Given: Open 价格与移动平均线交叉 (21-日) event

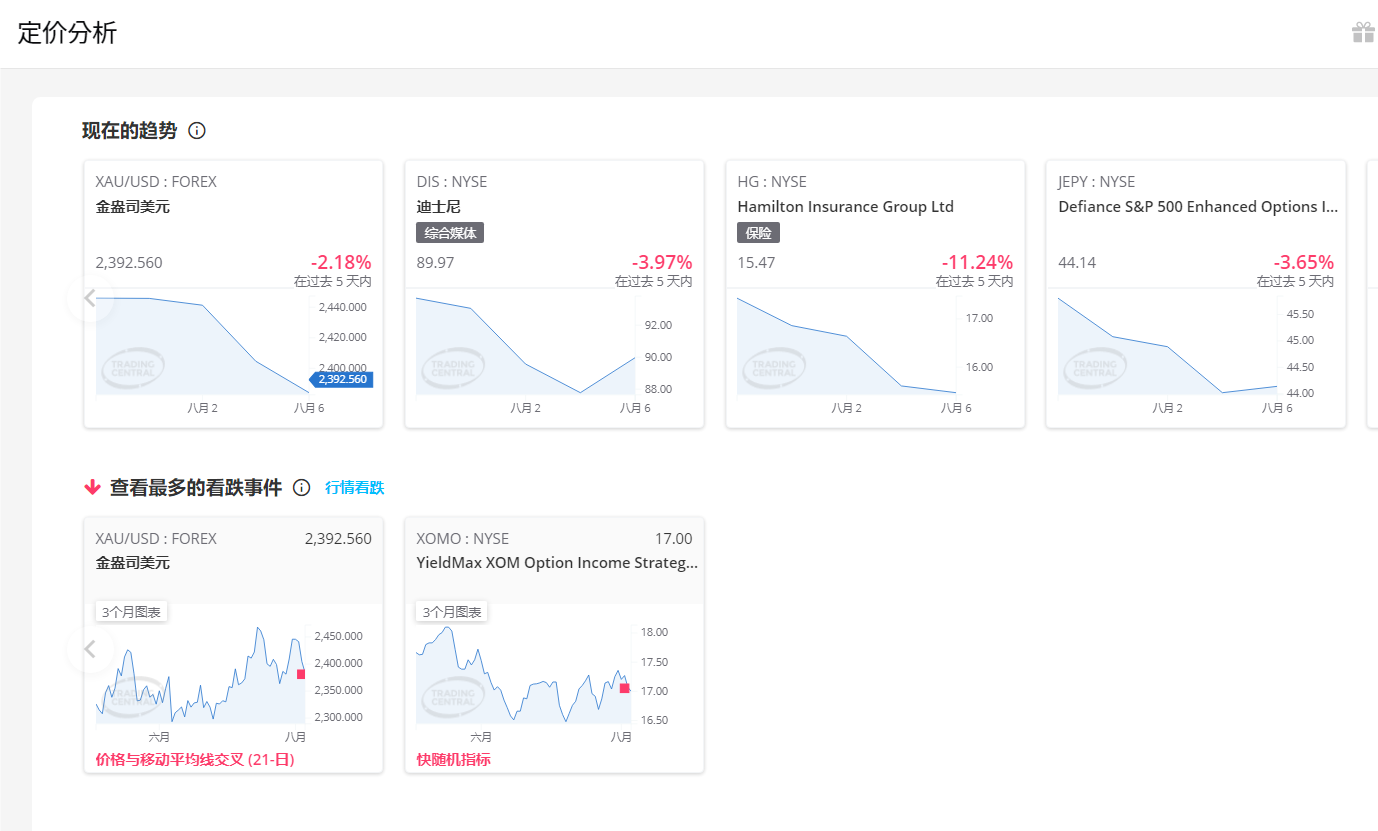Looking at the screenshot, I should point(195,760).
